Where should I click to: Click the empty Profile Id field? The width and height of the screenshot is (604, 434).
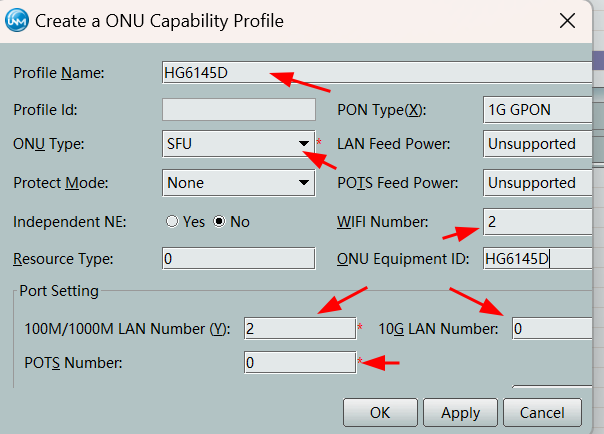point(239,110)
